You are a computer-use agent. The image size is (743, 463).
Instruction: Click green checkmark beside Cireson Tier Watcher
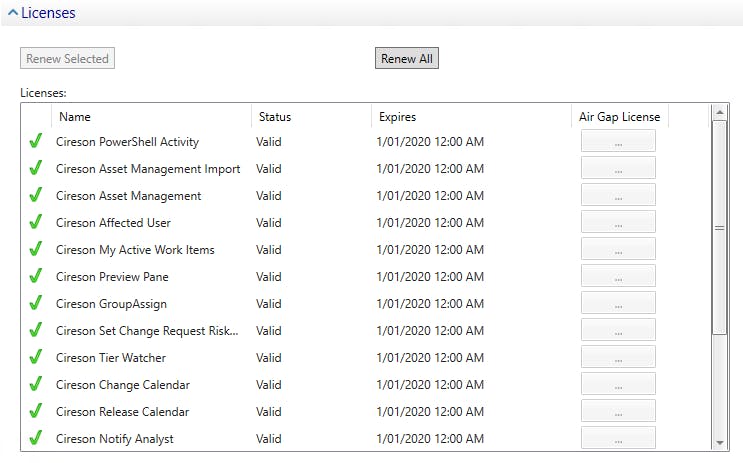[36, 358]
